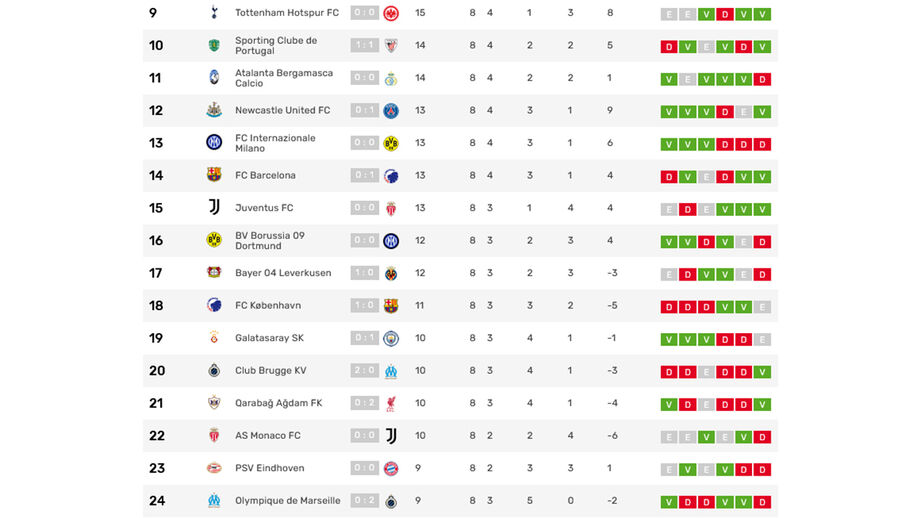Click the 2:0 score badge in Club Brugge's row
This screenshot has height=518, width=920.
(x=364, y=371)
